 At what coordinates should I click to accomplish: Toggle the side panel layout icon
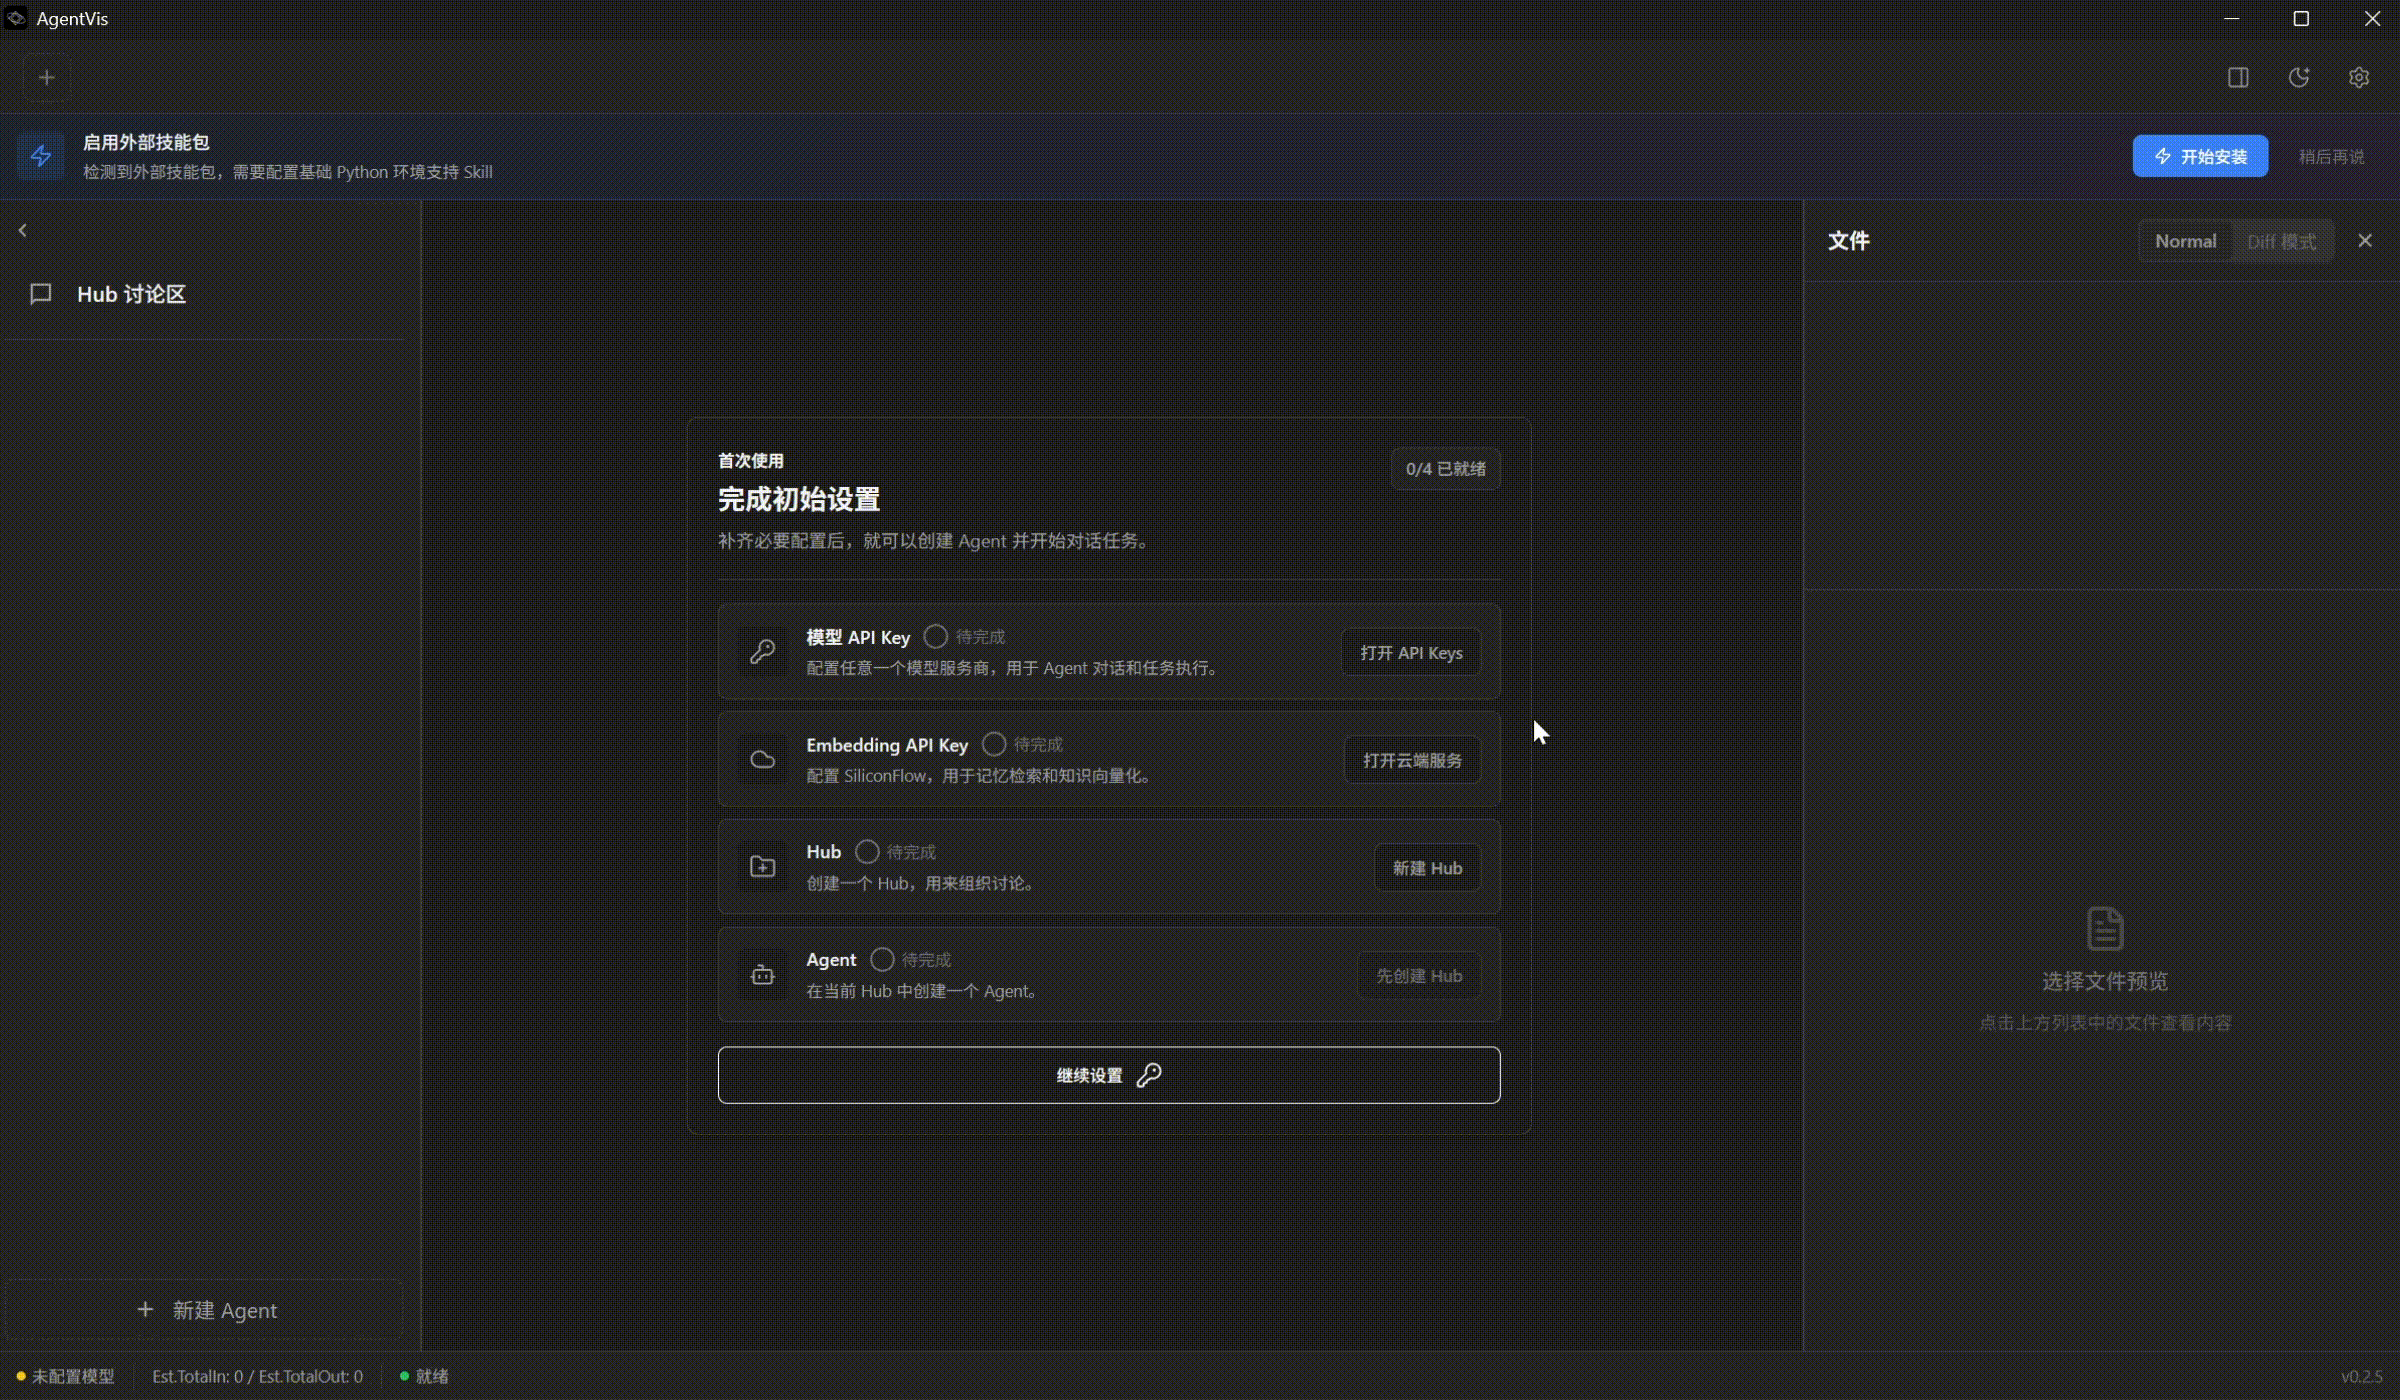2238,77
